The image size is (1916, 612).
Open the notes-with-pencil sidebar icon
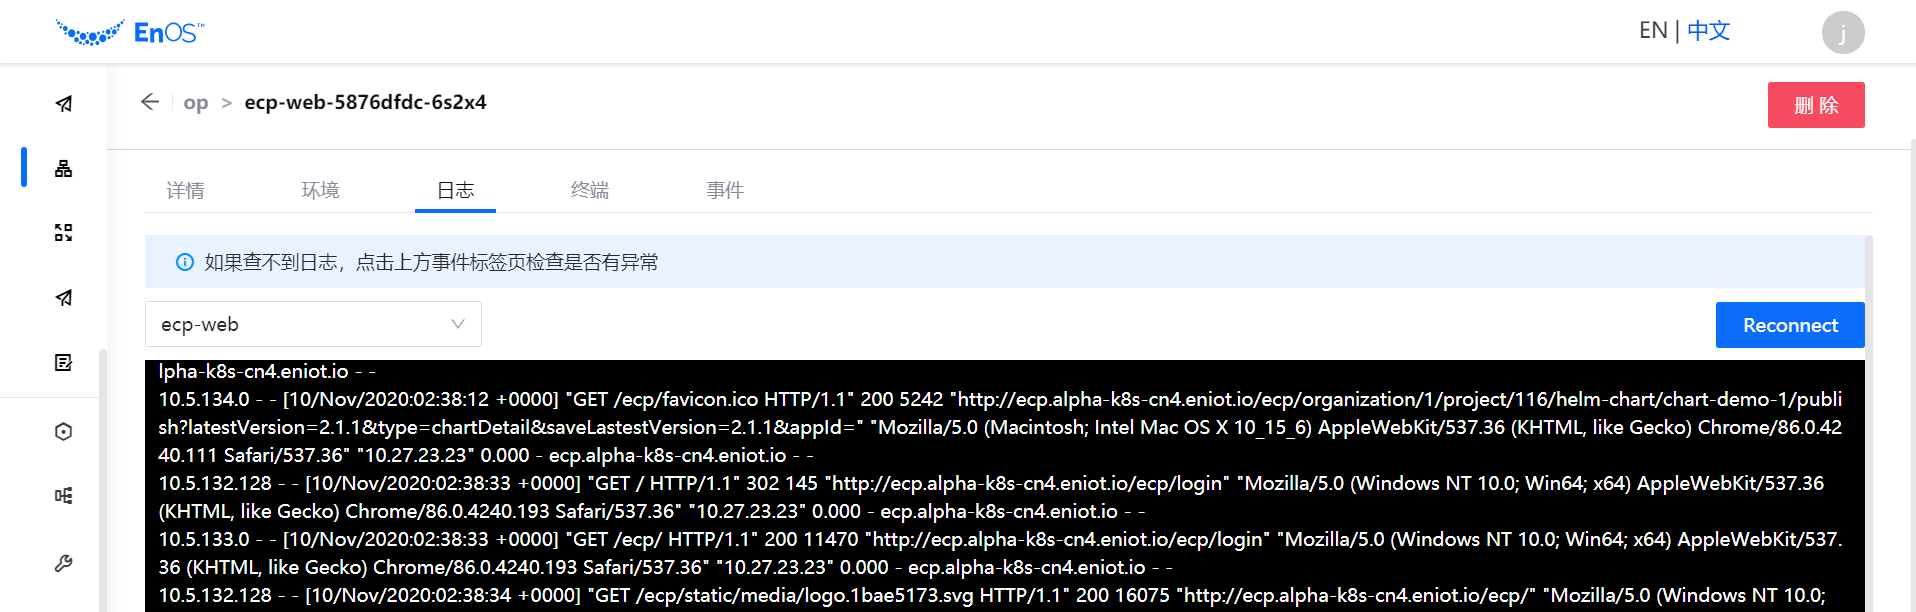coord(64,362)
